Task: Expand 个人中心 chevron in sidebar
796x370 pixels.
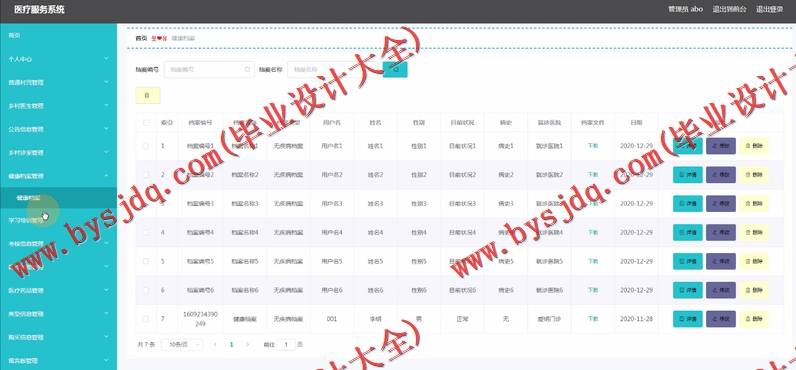Action: [x=106, y=58]
